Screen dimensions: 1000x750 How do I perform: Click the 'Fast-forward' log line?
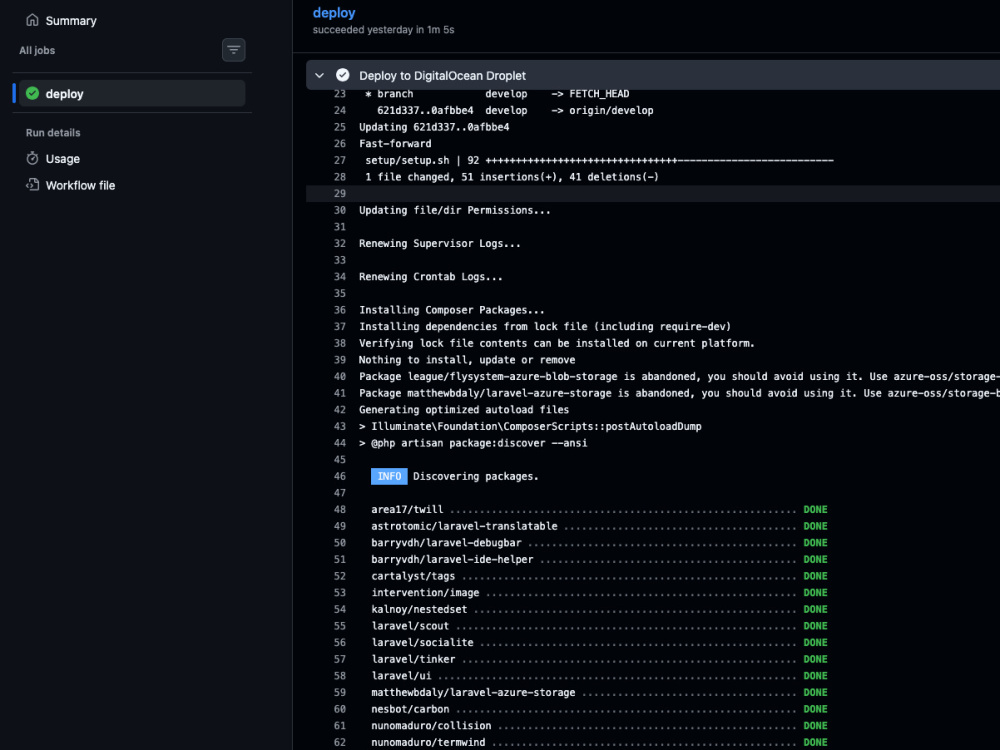pos(395,143)
